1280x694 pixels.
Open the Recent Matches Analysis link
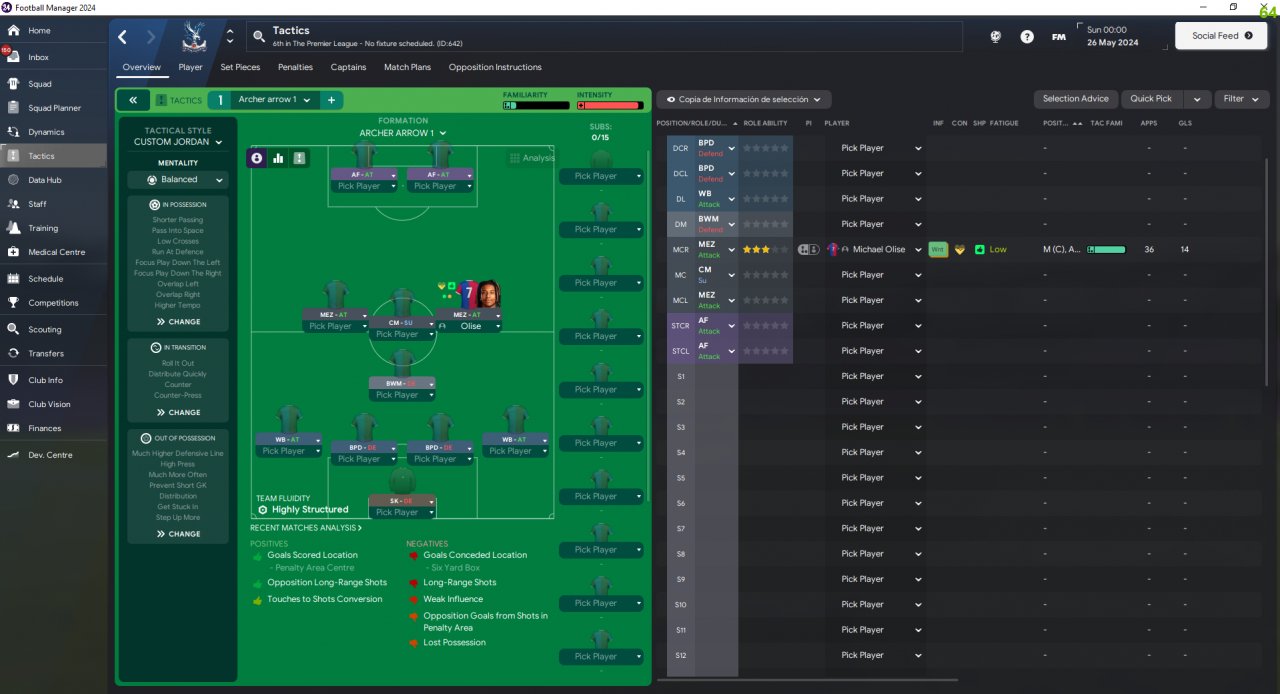point(306,527)
